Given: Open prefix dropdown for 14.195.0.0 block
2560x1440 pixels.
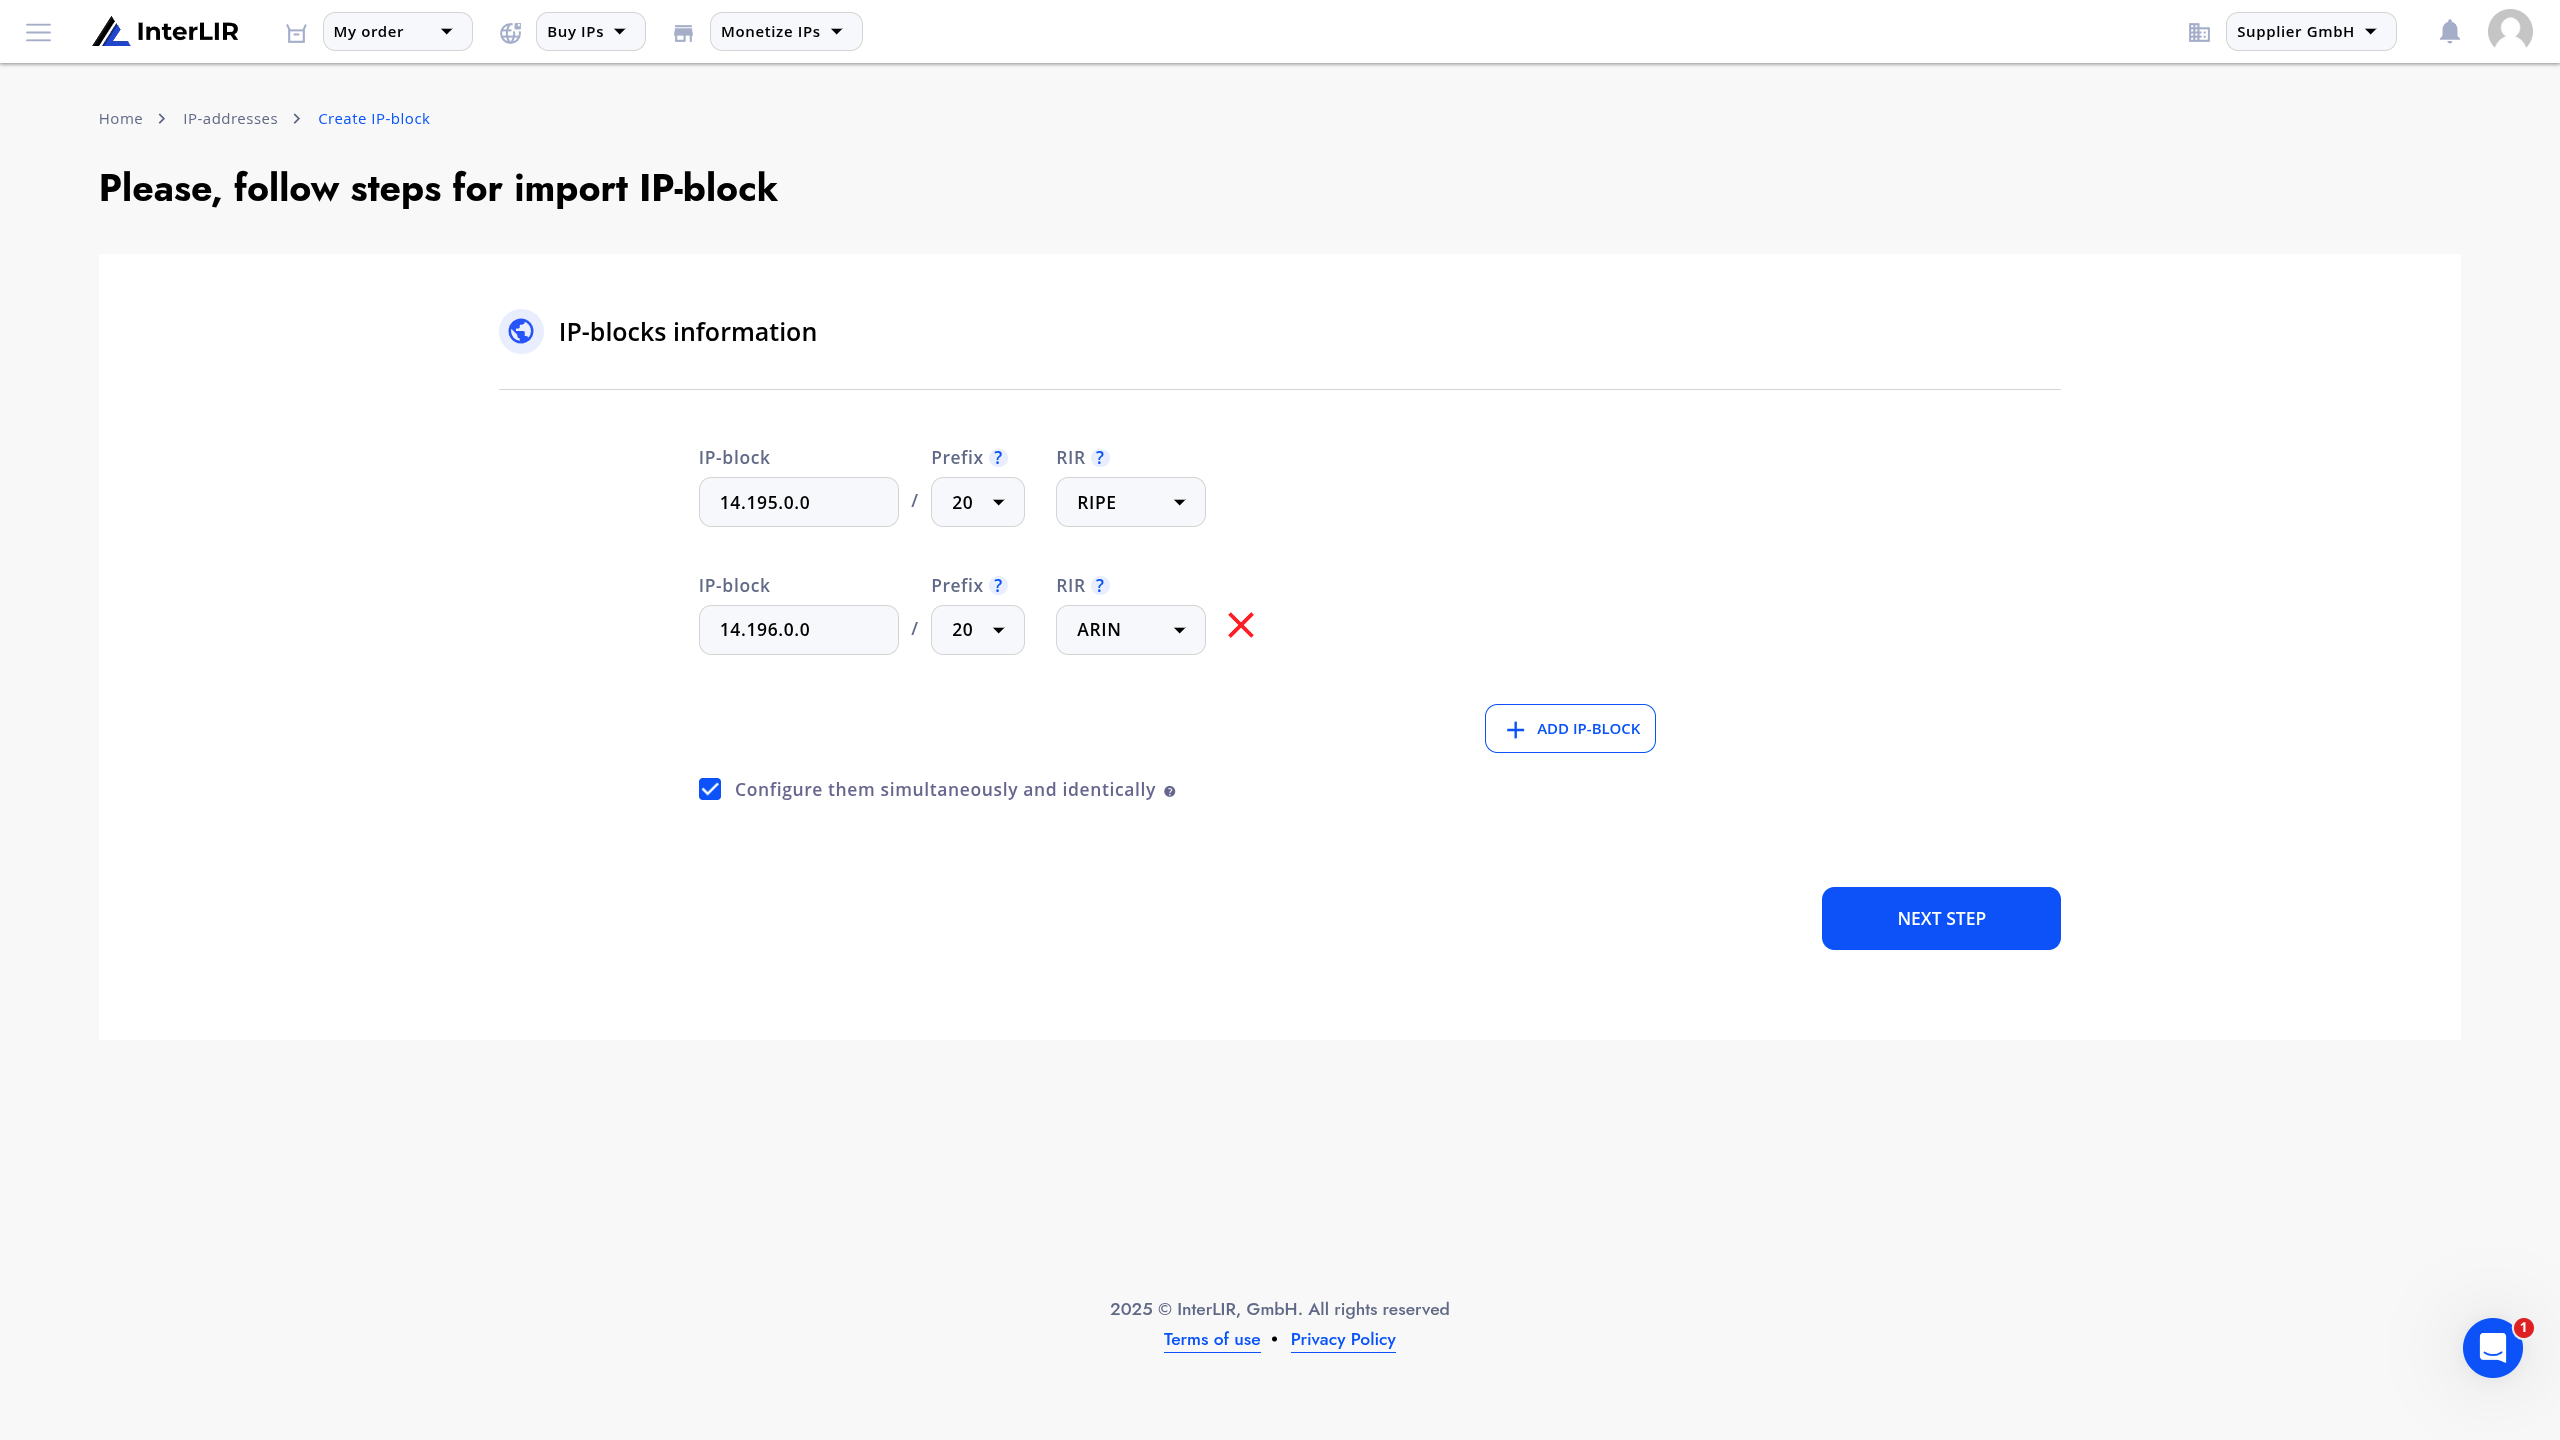Looking at the screenshot, I should (x=977, y=502).
